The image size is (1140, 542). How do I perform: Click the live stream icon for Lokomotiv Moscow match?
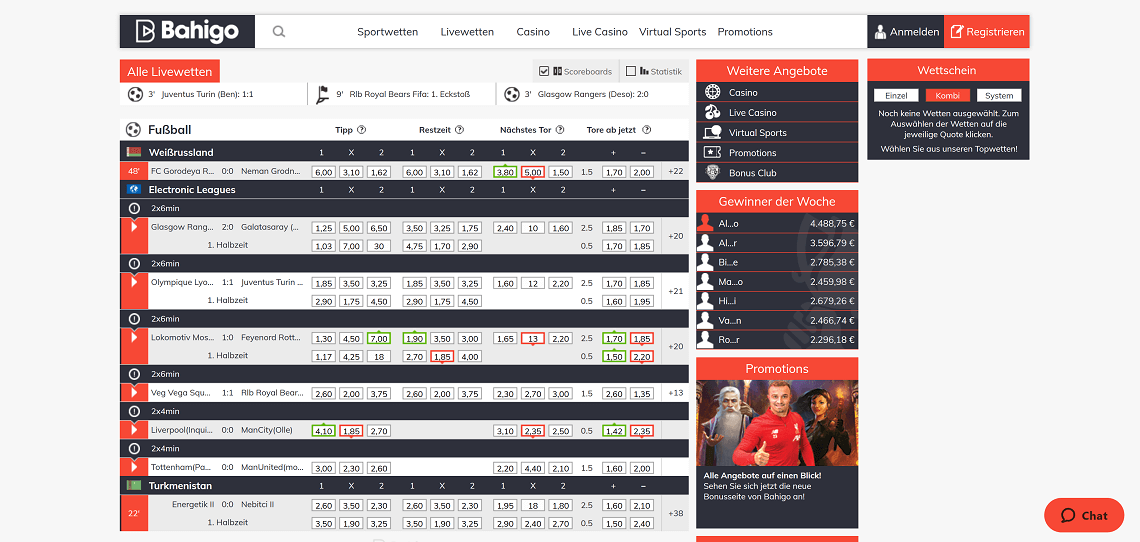[134, 338]
